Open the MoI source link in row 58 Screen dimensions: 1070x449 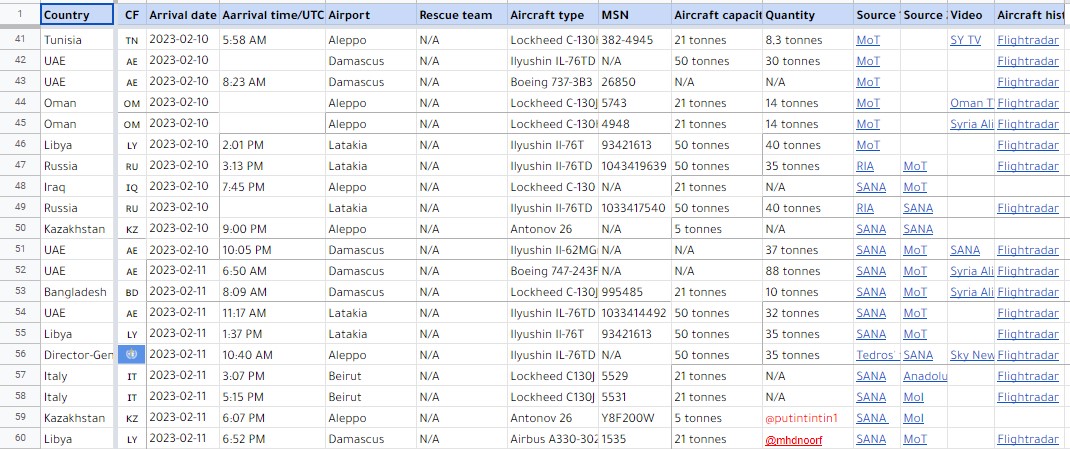(914, 397)
